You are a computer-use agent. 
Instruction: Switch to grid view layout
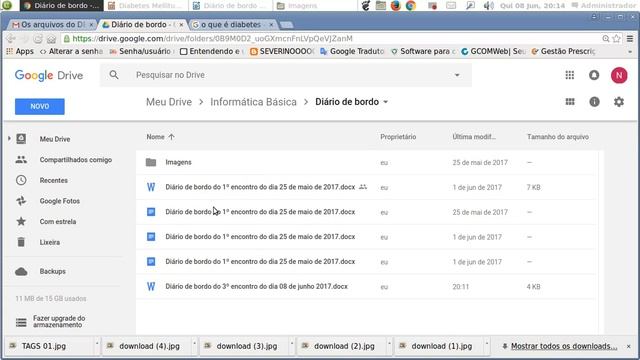[x=570, y=102]
